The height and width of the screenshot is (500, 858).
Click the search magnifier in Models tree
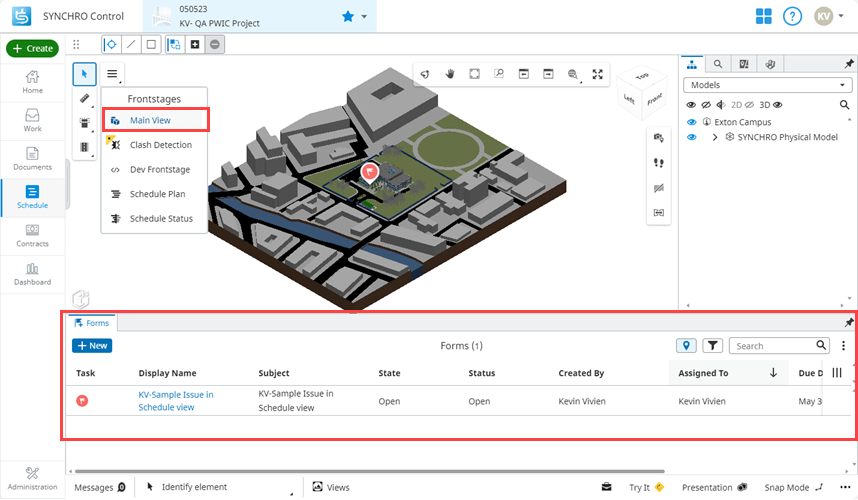(844, 104)
